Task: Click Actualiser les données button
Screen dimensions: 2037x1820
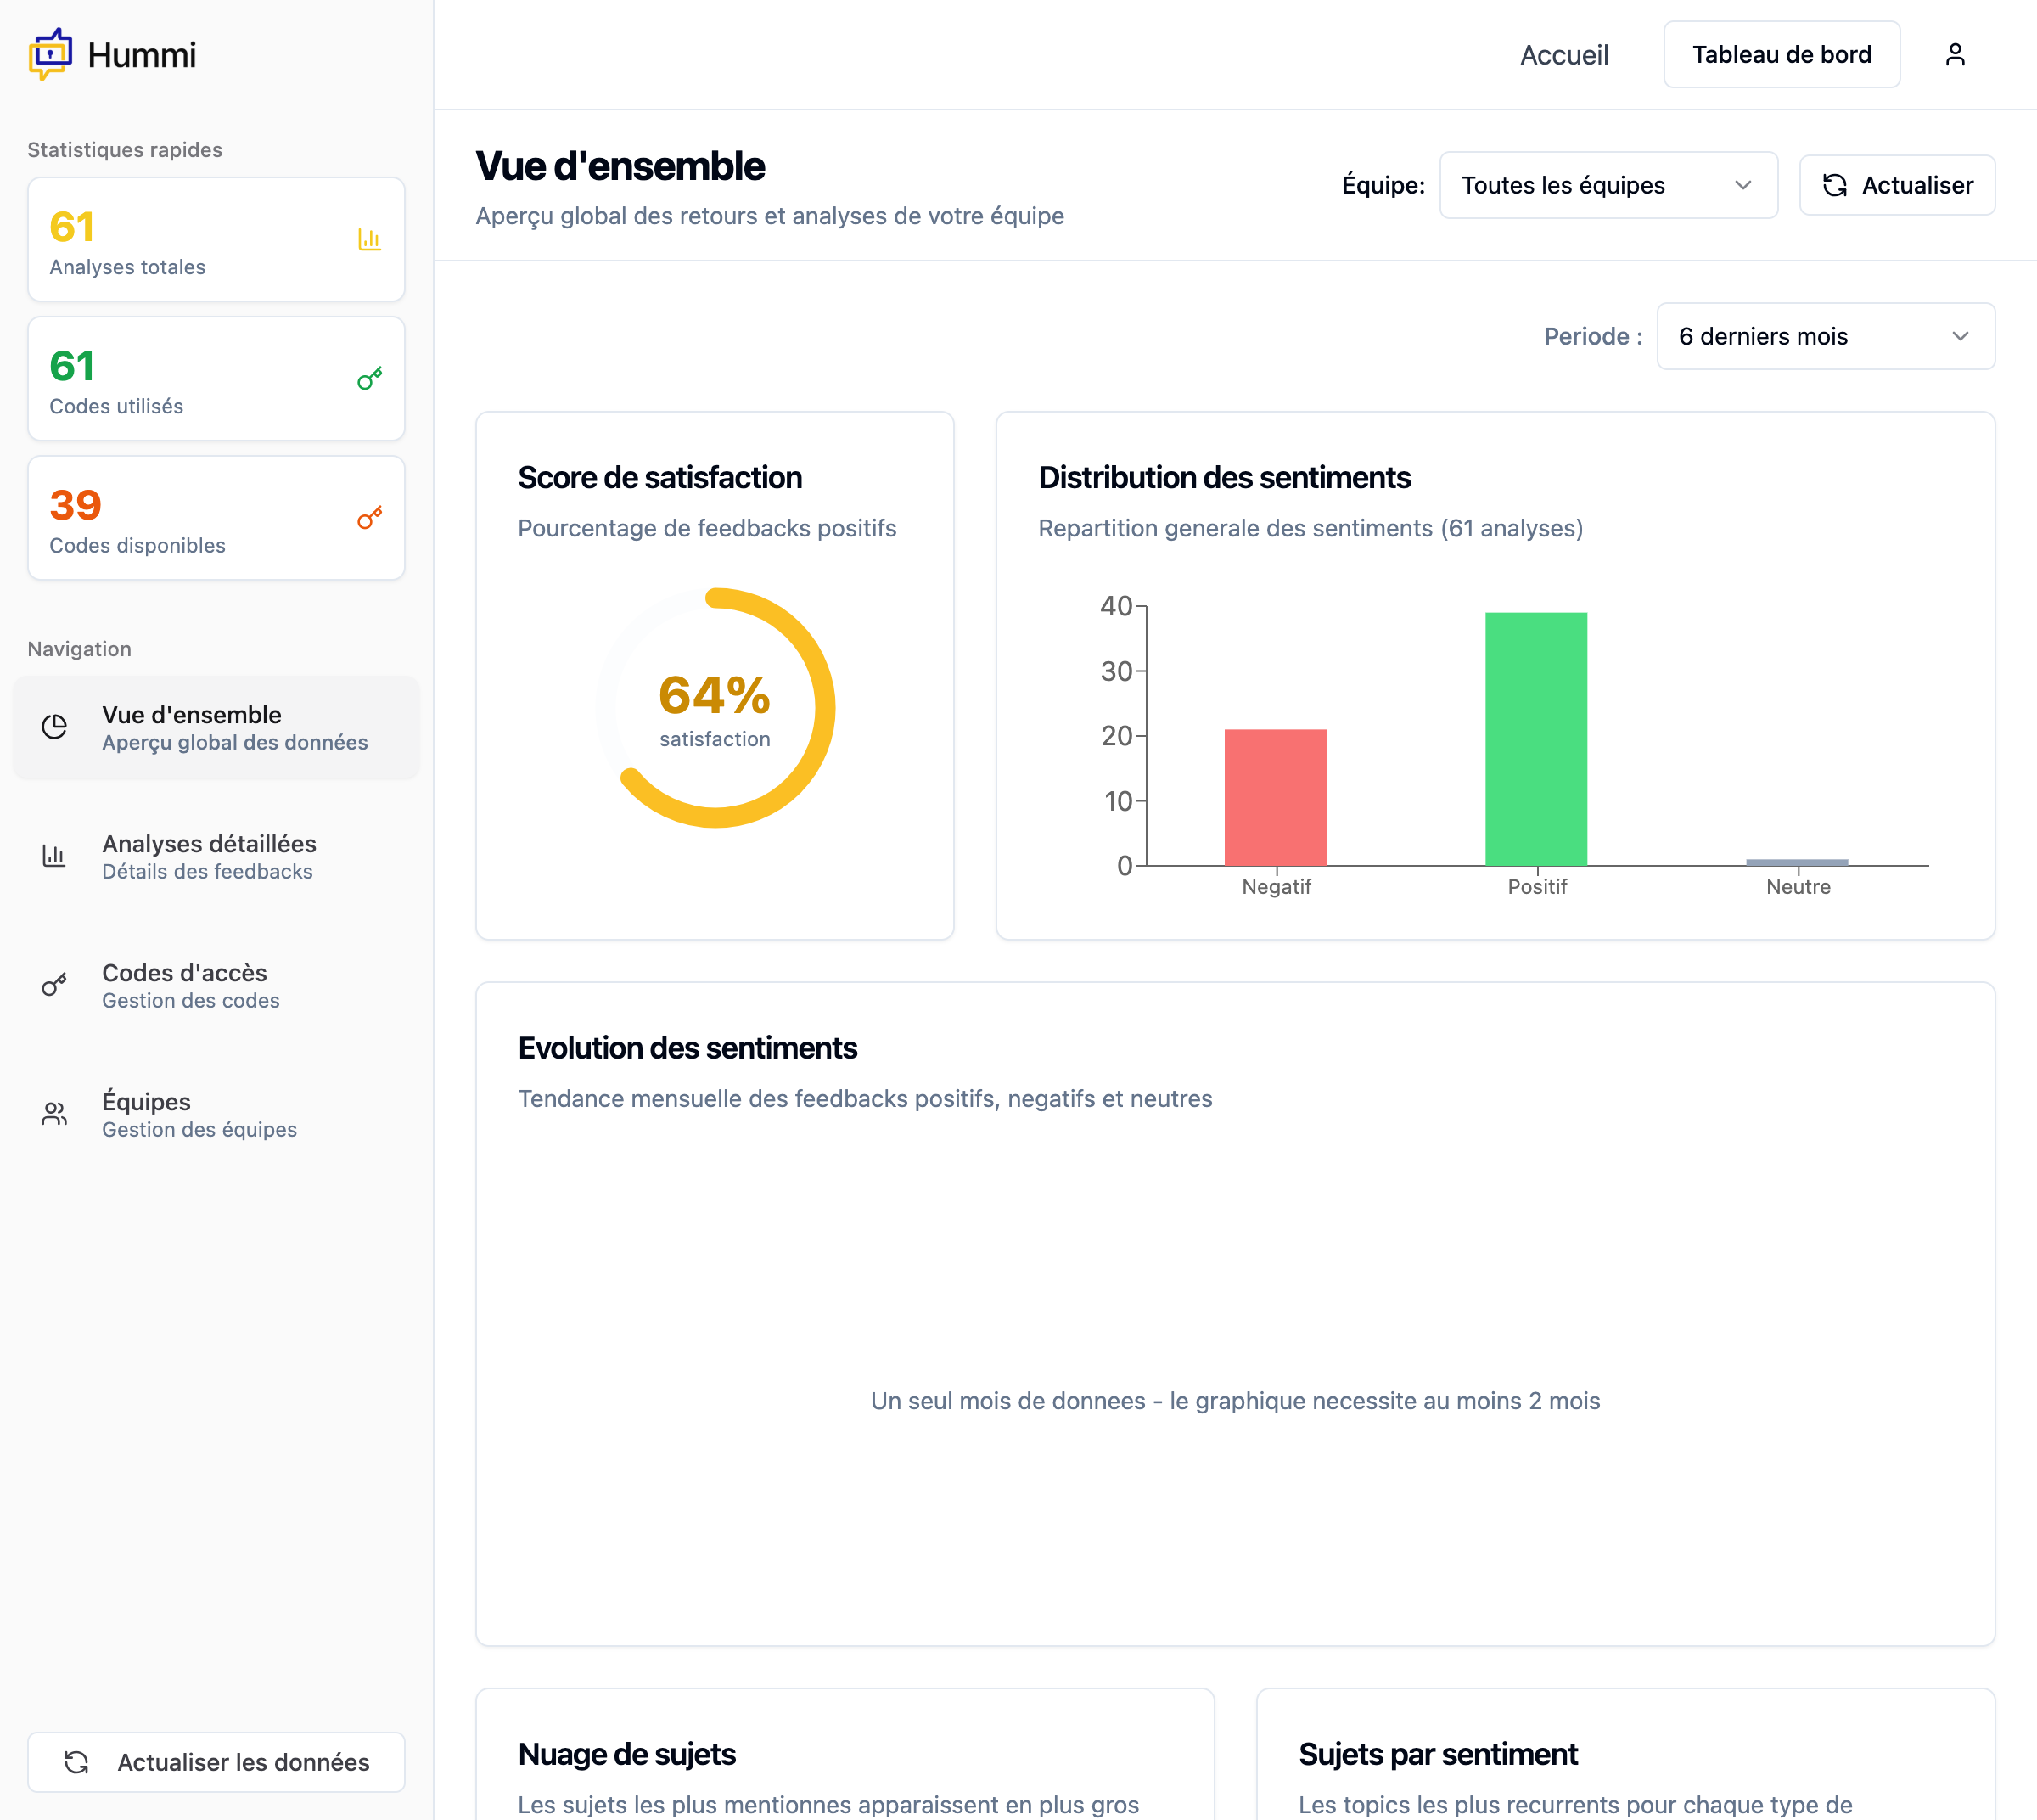Action: click(x=216, y=1762)
